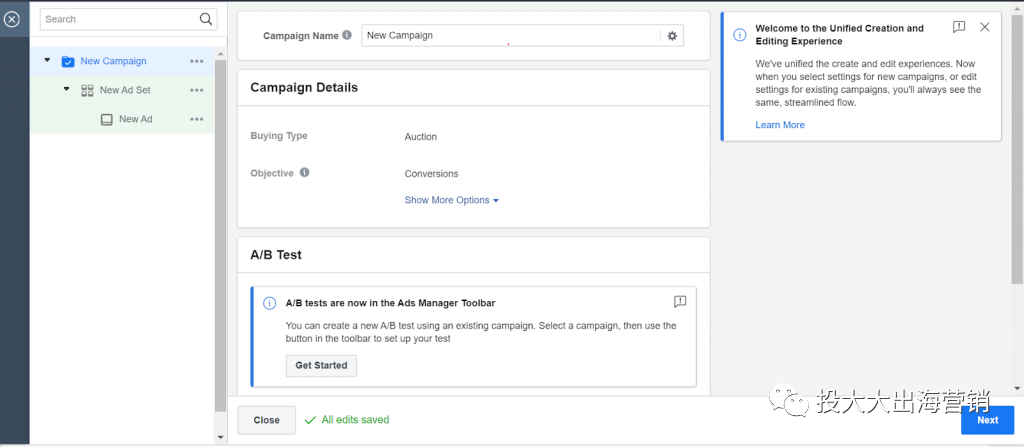Click the Campaign Name info icon
1024x447 pixels.
(347, 35)
